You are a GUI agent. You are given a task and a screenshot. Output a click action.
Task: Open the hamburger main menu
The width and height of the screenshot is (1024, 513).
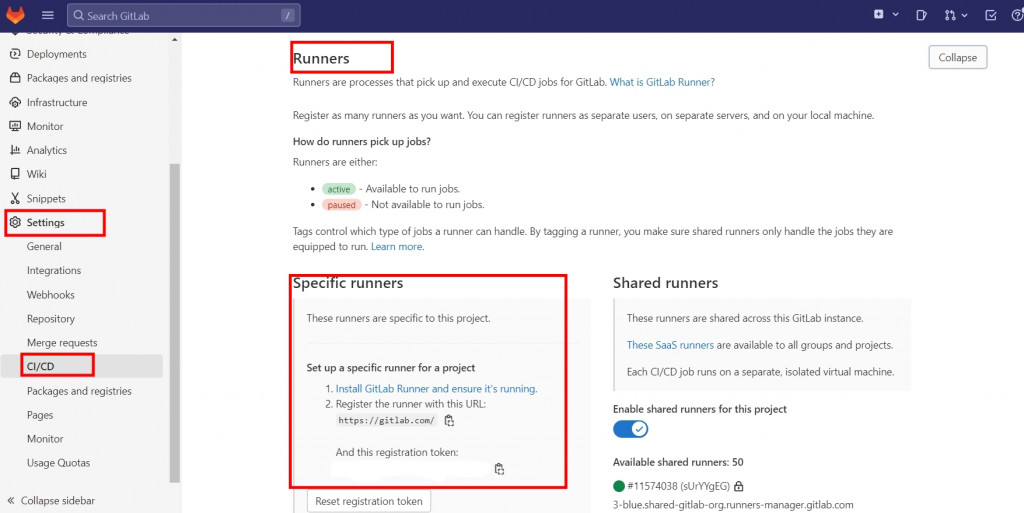point(48,15)
